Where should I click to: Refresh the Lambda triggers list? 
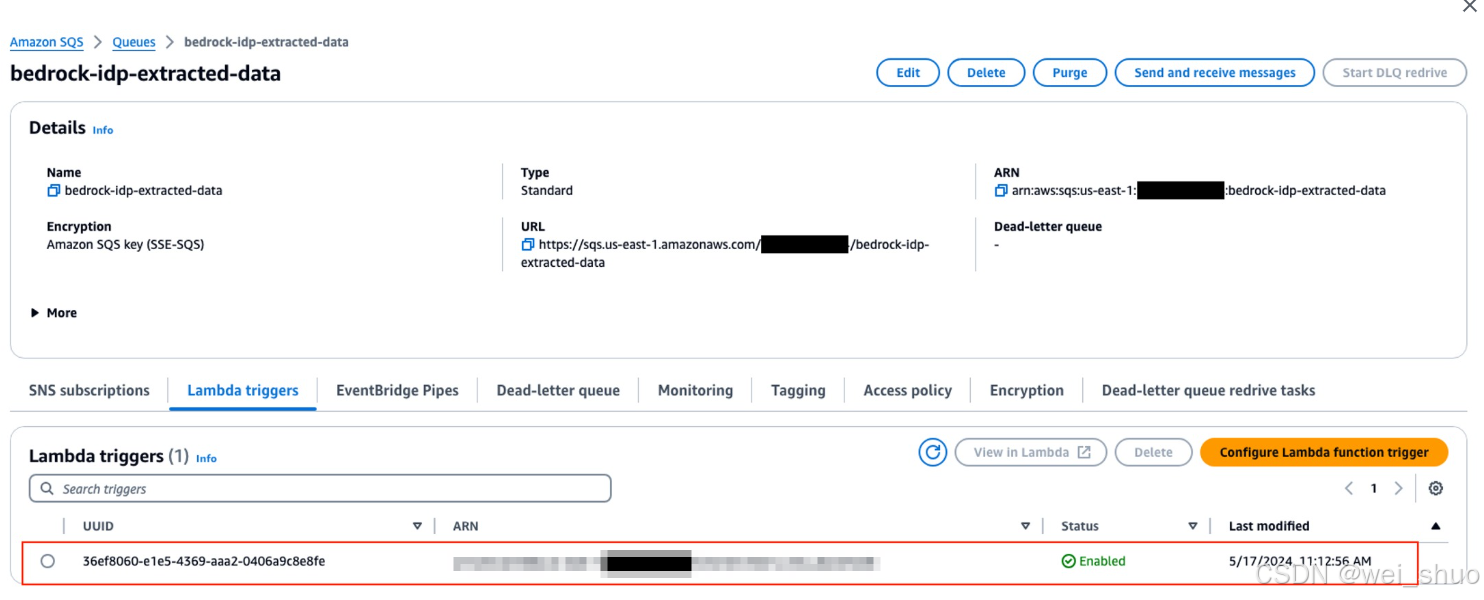coord(933,452)
